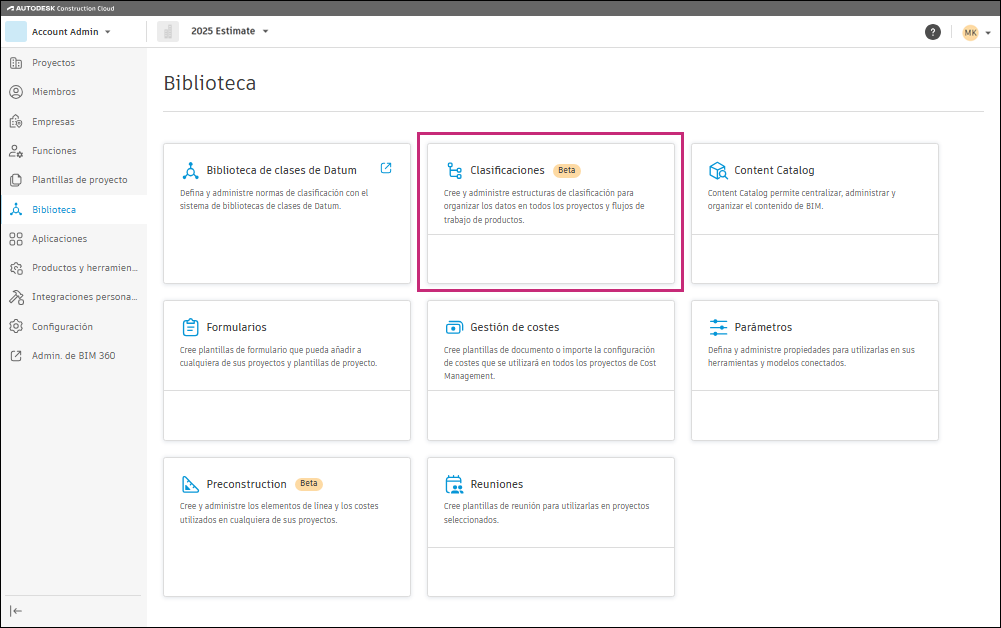Click the Miembros person icon

16,92
